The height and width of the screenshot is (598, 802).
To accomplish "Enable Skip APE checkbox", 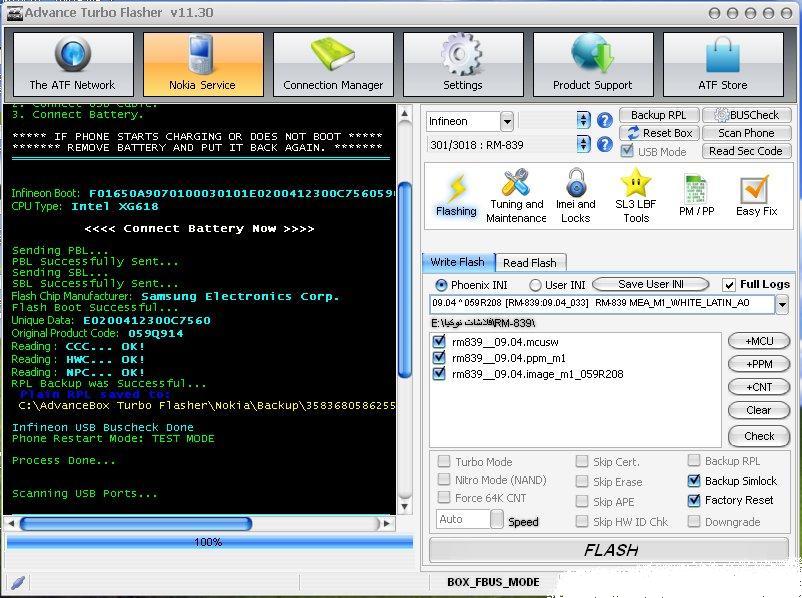I will coord(582,501).
